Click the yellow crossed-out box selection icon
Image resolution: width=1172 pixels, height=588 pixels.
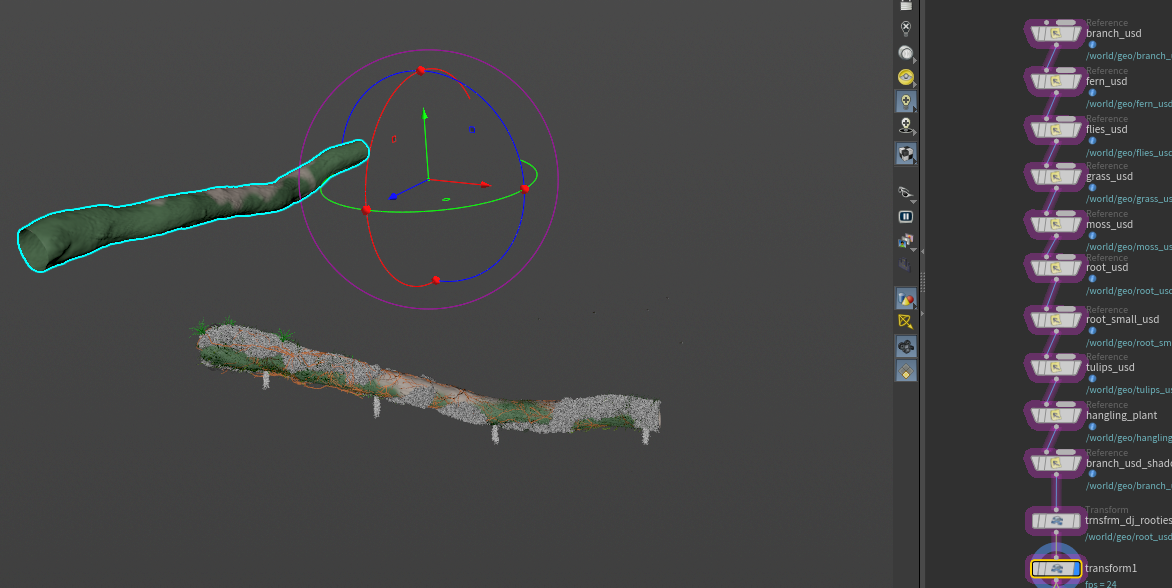905,322
